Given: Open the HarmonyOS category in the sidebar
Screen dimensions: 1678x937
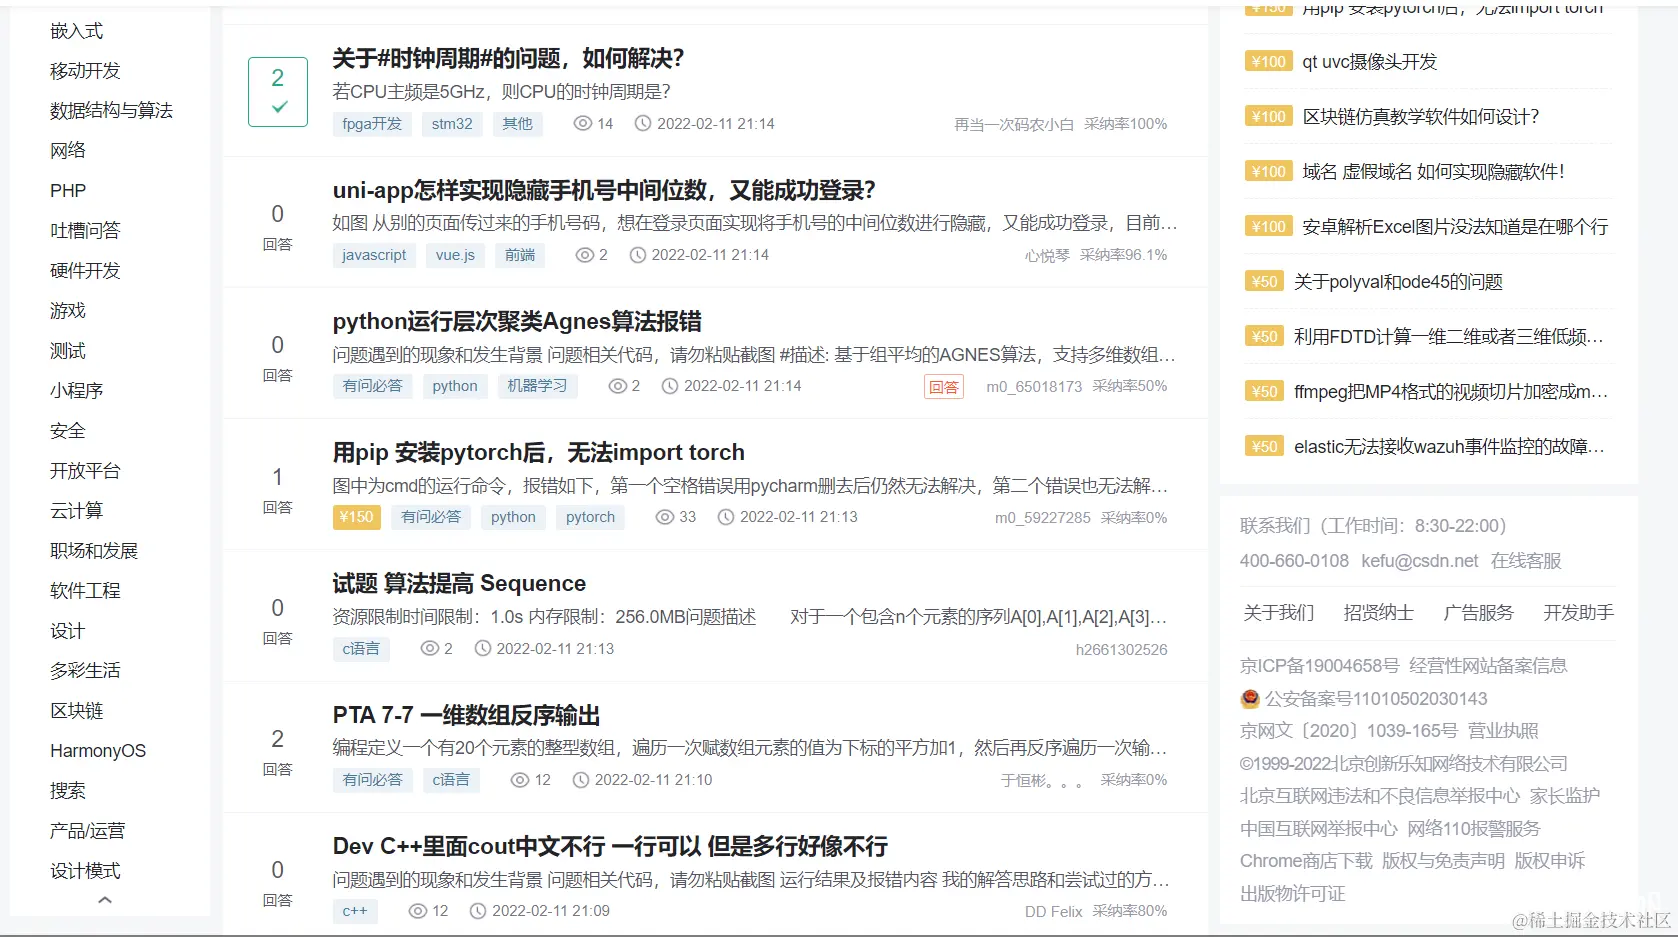Looking at the screenshot, I should (x=97, y=750).
